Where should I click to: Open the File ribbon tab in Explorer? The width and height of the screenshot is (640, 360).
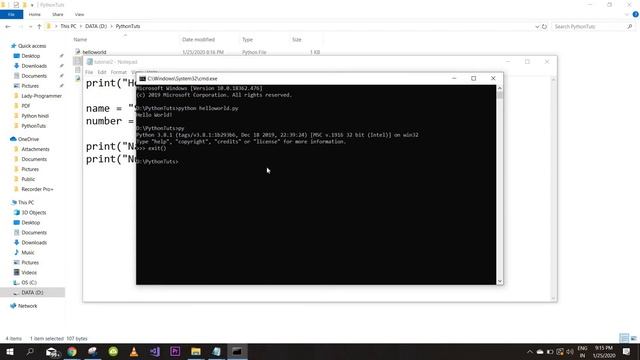coord(11,14)
